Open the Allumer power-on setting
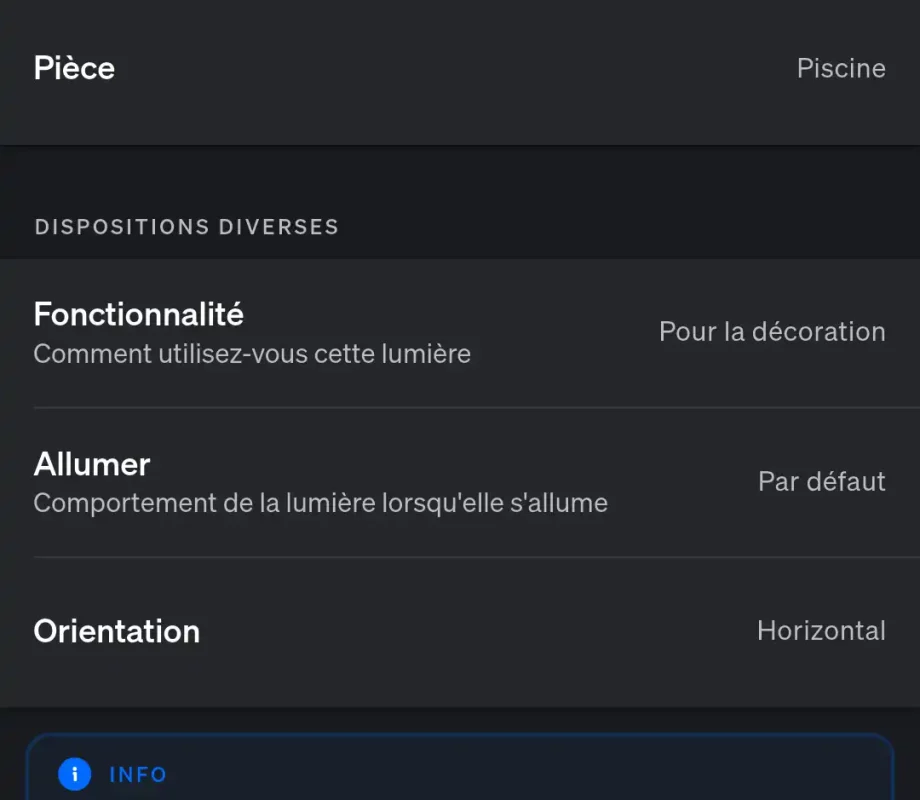Viewport: 920px width, 800px height. click(92, 464)
